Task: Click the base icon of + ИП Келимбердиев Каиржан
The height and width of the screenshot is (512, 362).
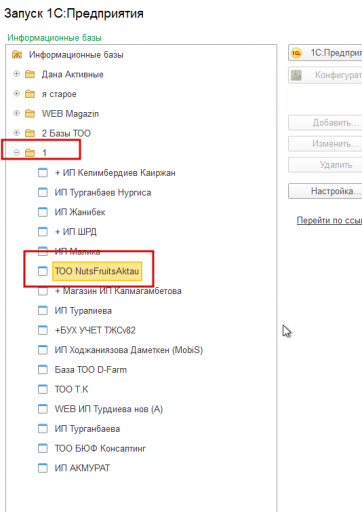Action: (43, 172)
